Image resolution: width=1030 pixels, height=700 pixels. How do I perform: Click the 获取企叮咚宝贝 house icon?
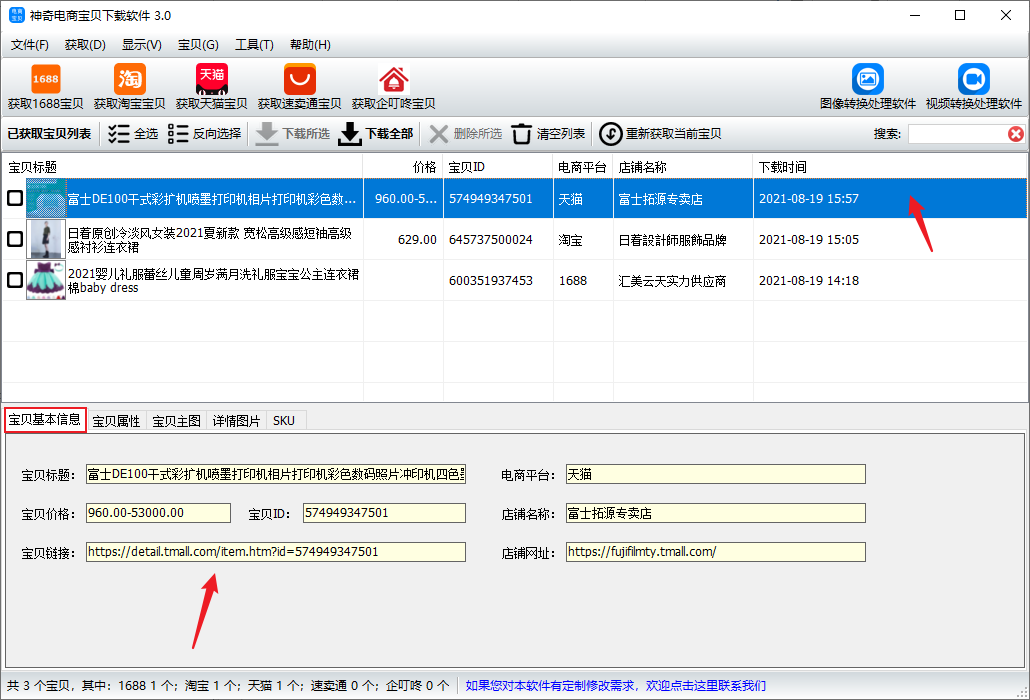[393, 80]
